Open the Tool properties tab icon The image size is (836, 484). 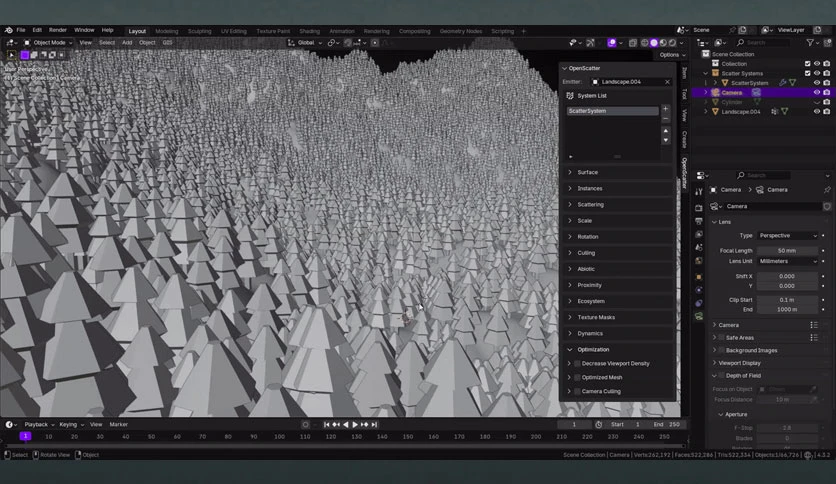click(699, 192)
